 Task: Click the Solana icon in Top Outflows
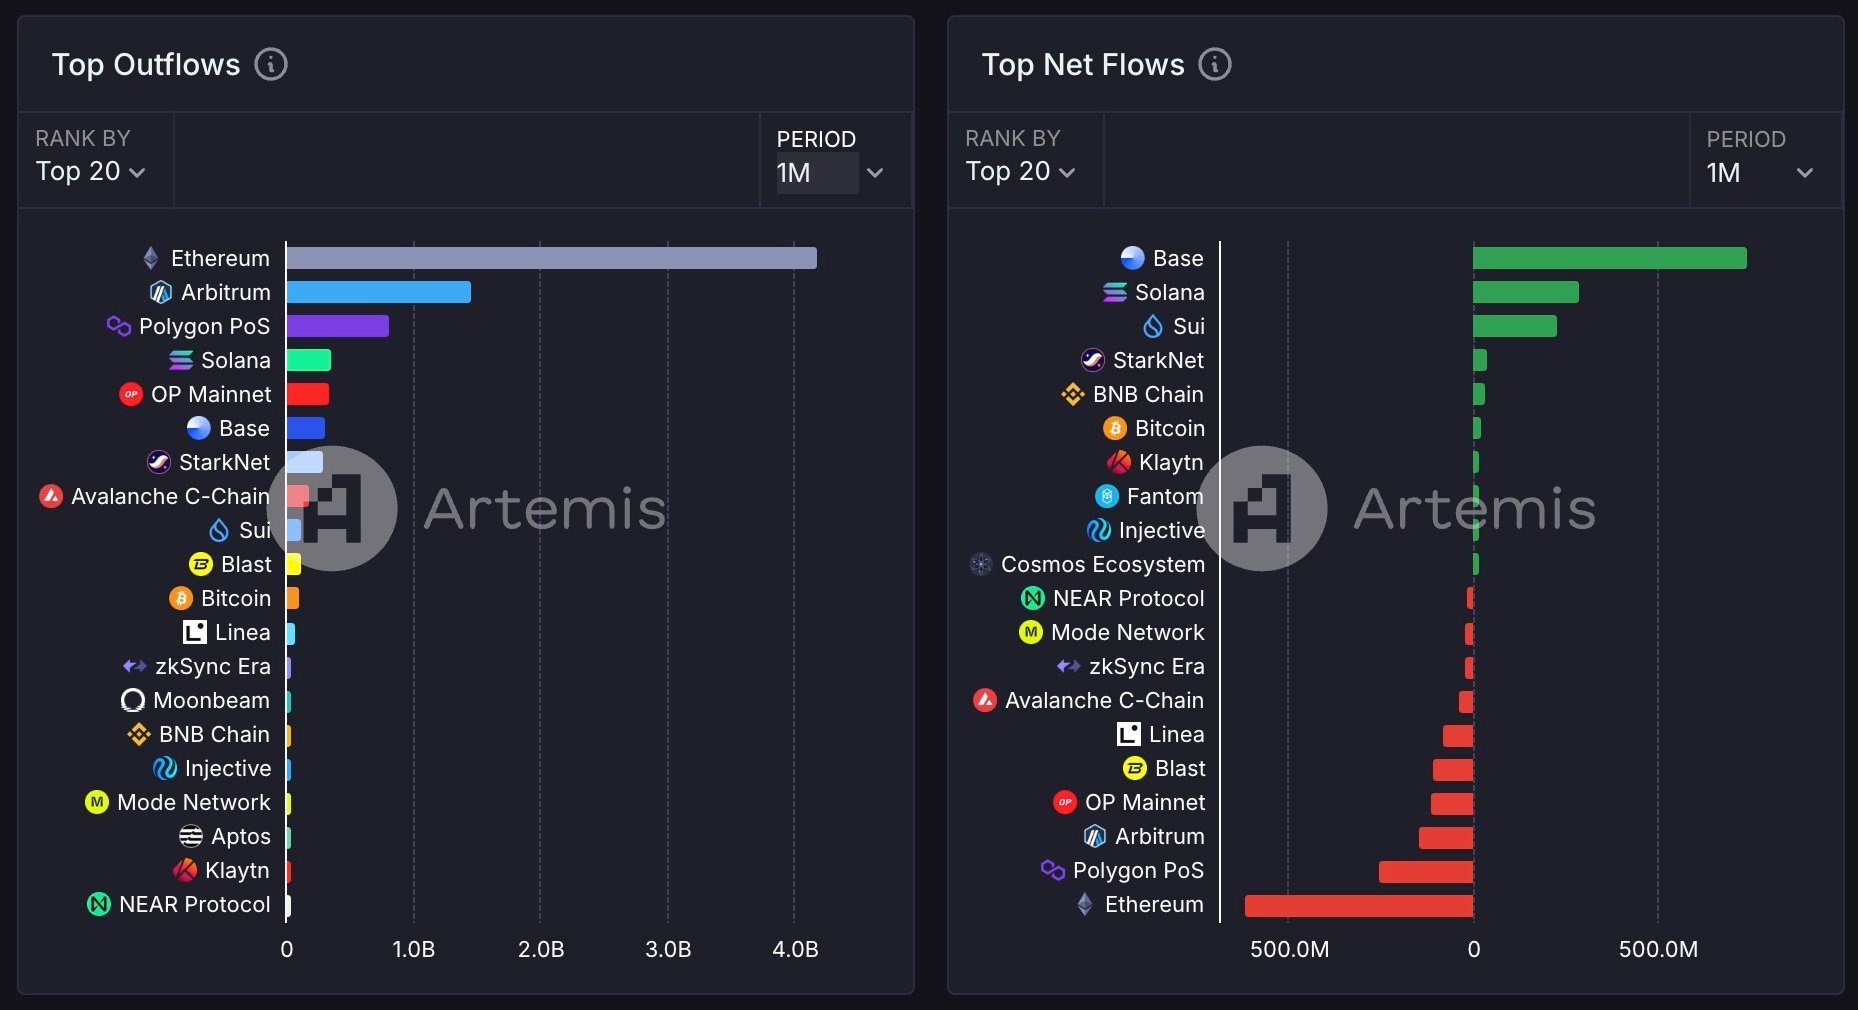(181, 360)
